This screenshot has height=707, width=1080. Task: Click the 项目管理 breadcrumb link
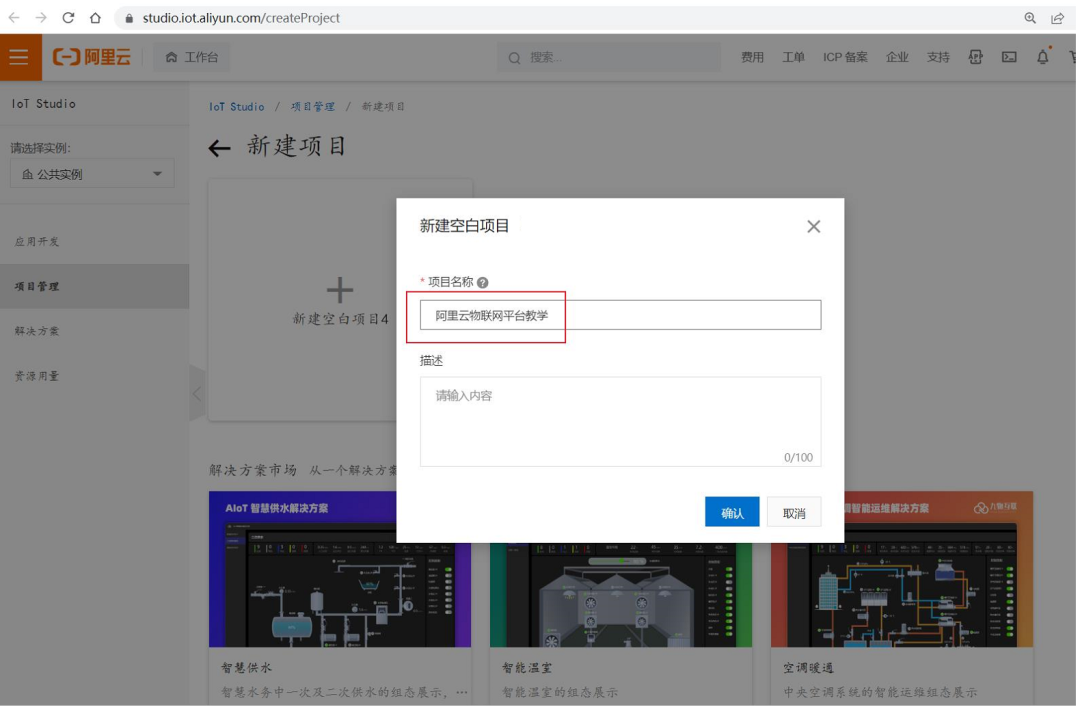(313, 107)
